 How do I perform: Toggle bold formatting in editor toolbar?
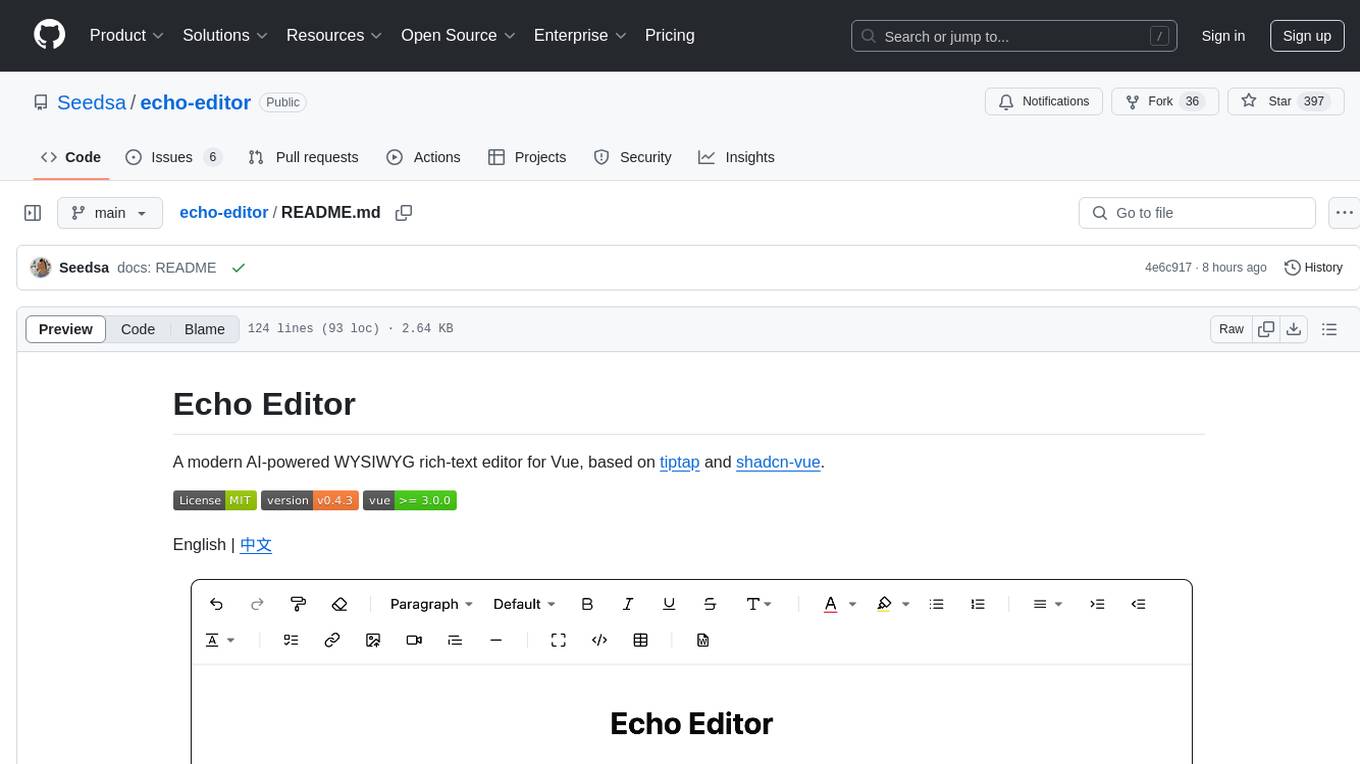[587, 604]
